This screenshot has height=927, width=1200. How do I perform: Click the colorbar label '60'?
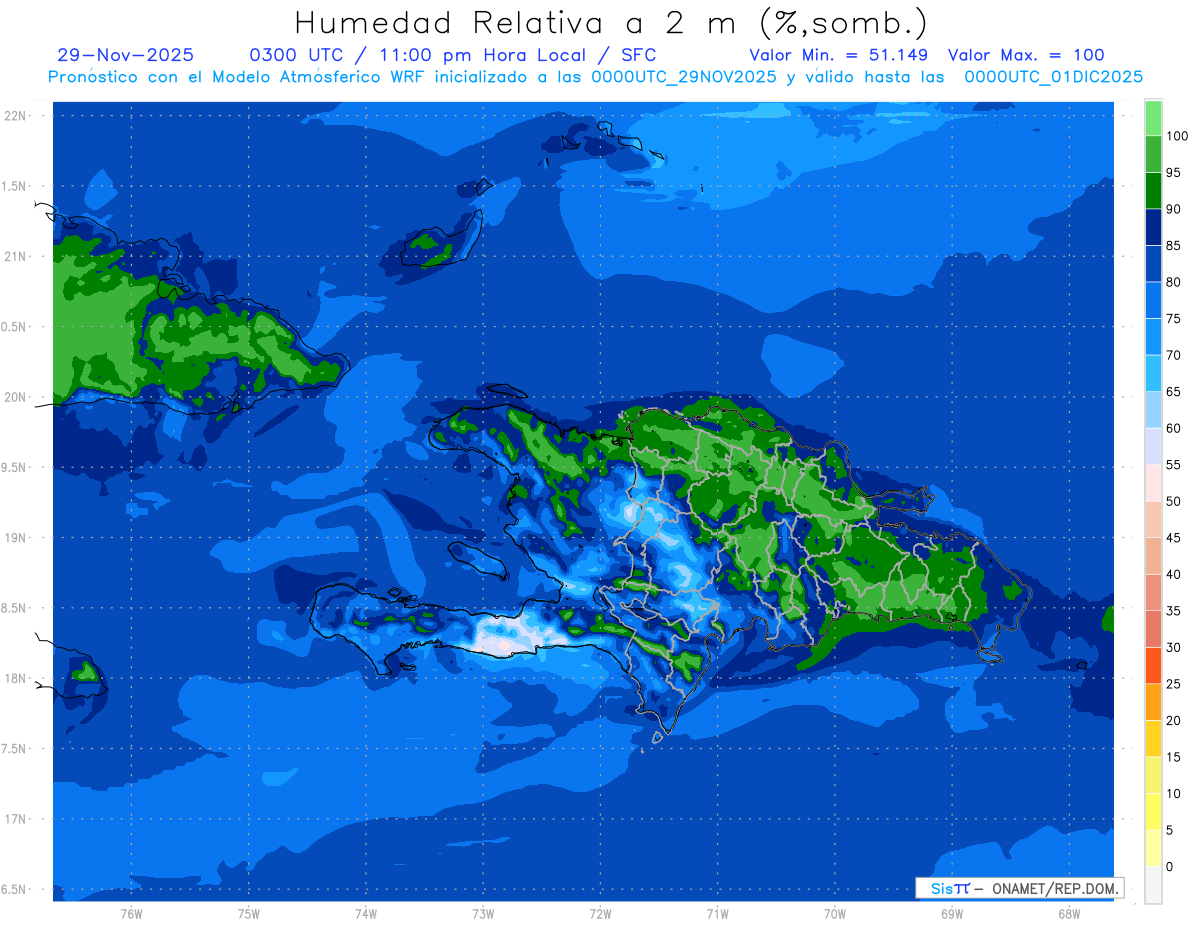(1173, 428)
